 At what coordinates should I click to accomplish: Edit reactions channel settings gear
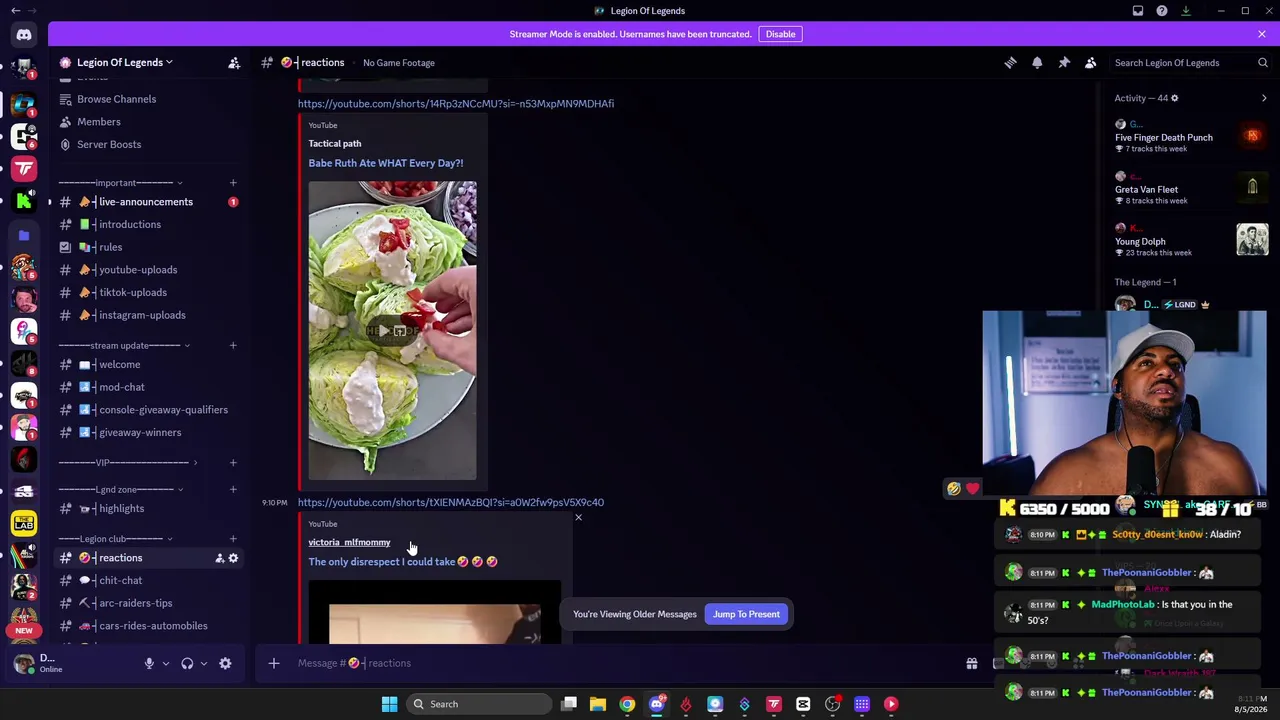[x=233, y=558]
